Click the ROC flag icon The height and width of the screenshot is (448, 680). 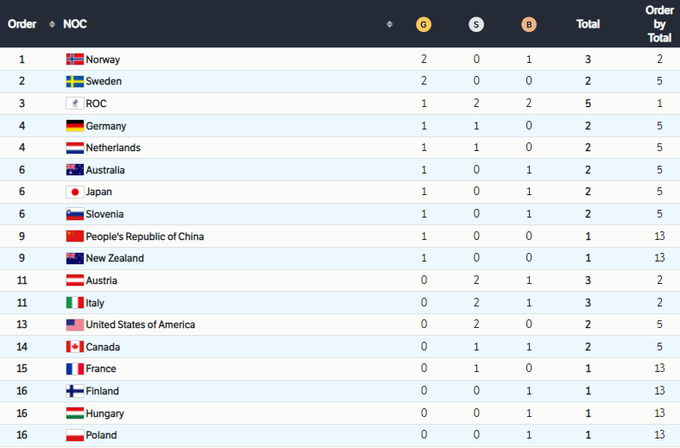pyautogui.click(x=74, y=104)
